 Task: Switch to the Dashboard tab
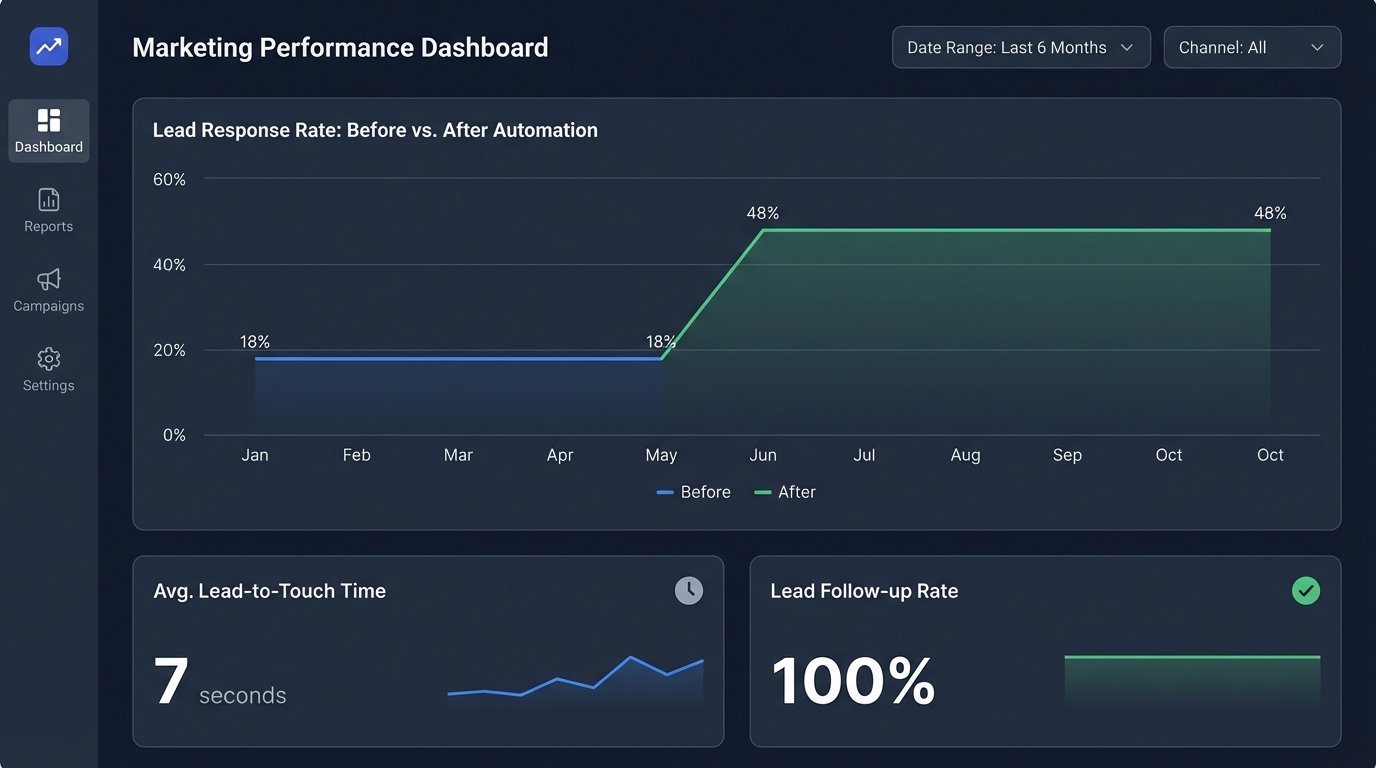point(48,131)
